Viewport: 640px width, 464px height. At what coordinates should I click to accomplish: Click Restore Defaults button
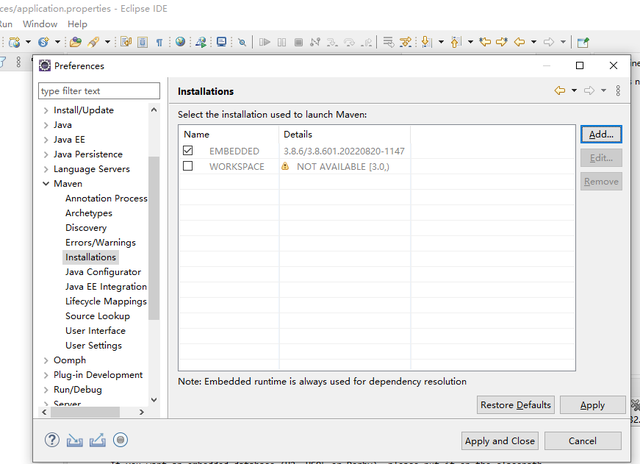(x=516, y=405)
